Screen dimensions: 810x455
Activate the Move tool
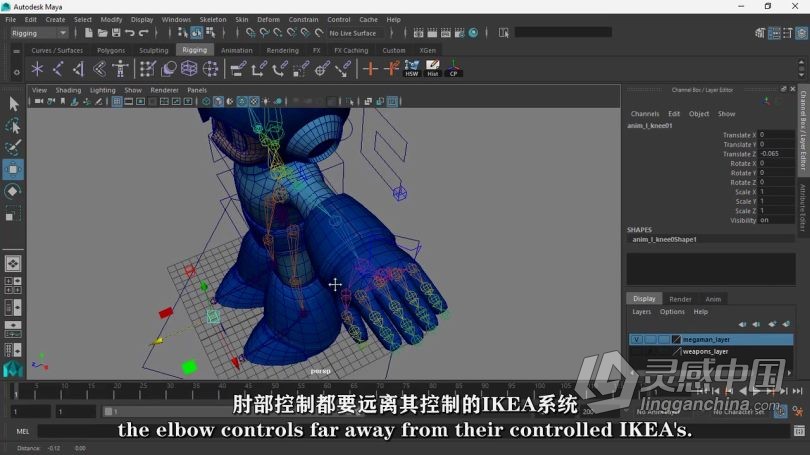[13, 169]
